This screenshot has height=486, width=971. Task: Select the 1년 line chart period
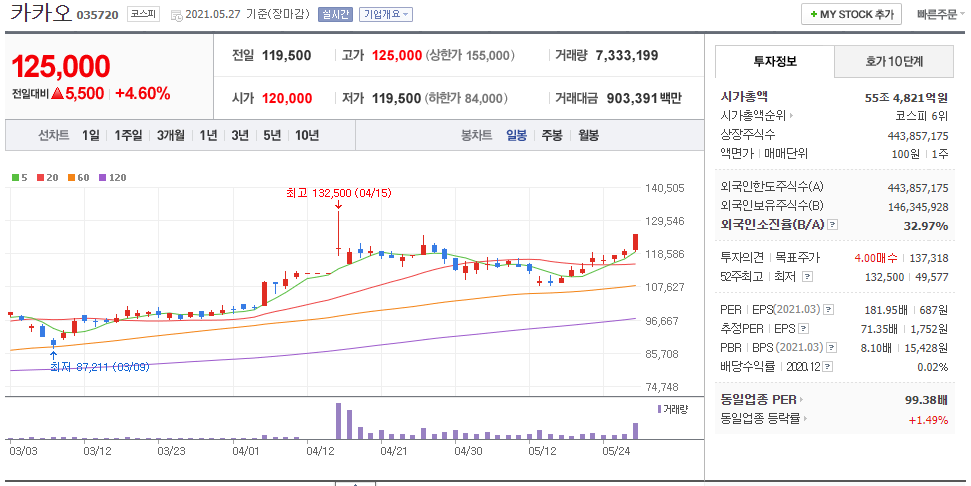(x=208, y=136)
